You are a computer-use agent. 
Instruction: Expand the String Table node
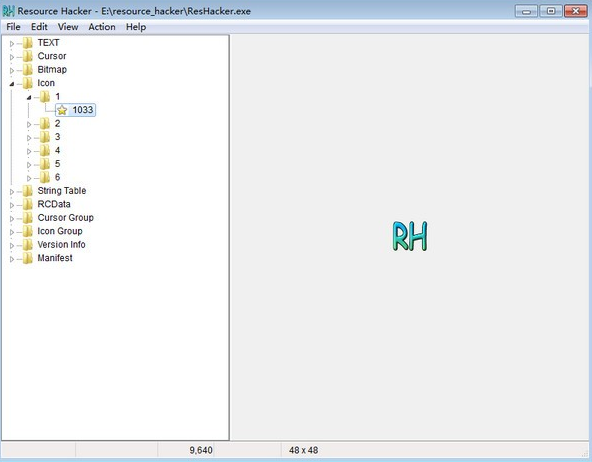(x=12, y=192)
